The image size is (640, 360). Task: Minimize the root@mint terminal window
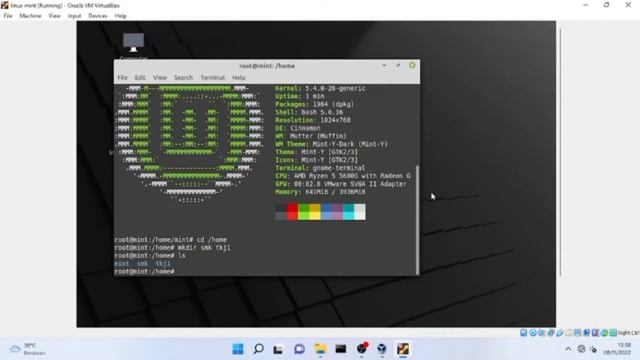[x=384, y=65]
